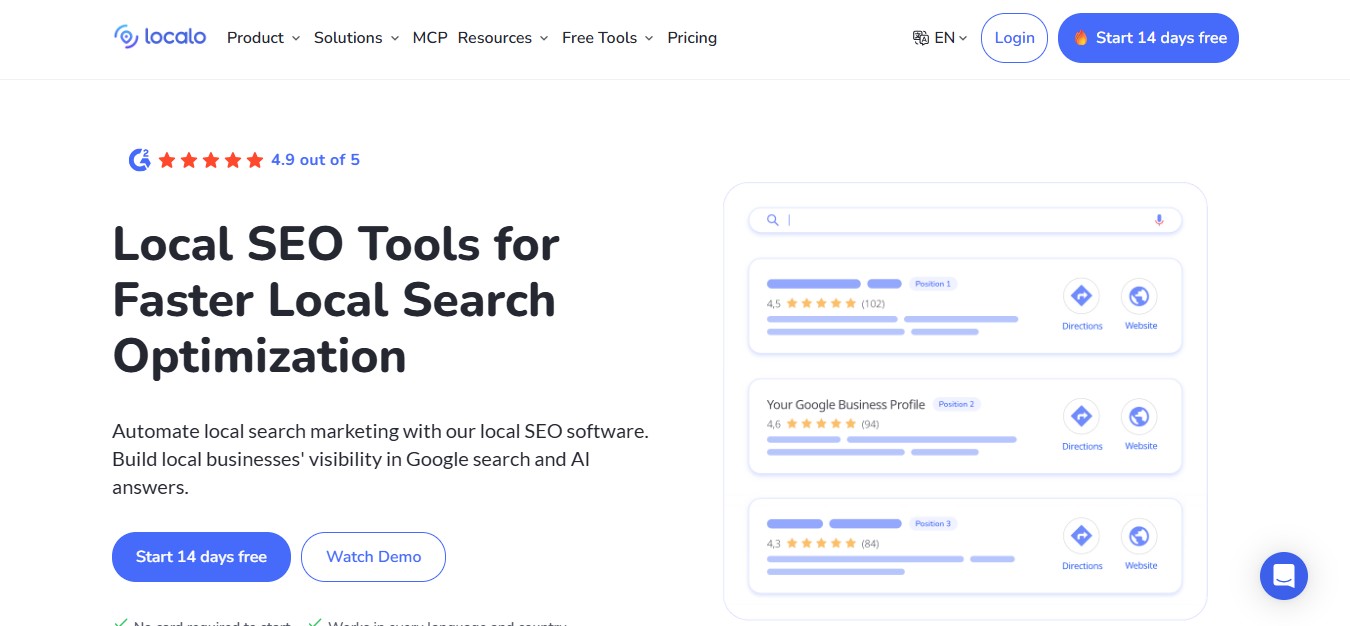Click Your Google Business Profile title

click(846, 404)
